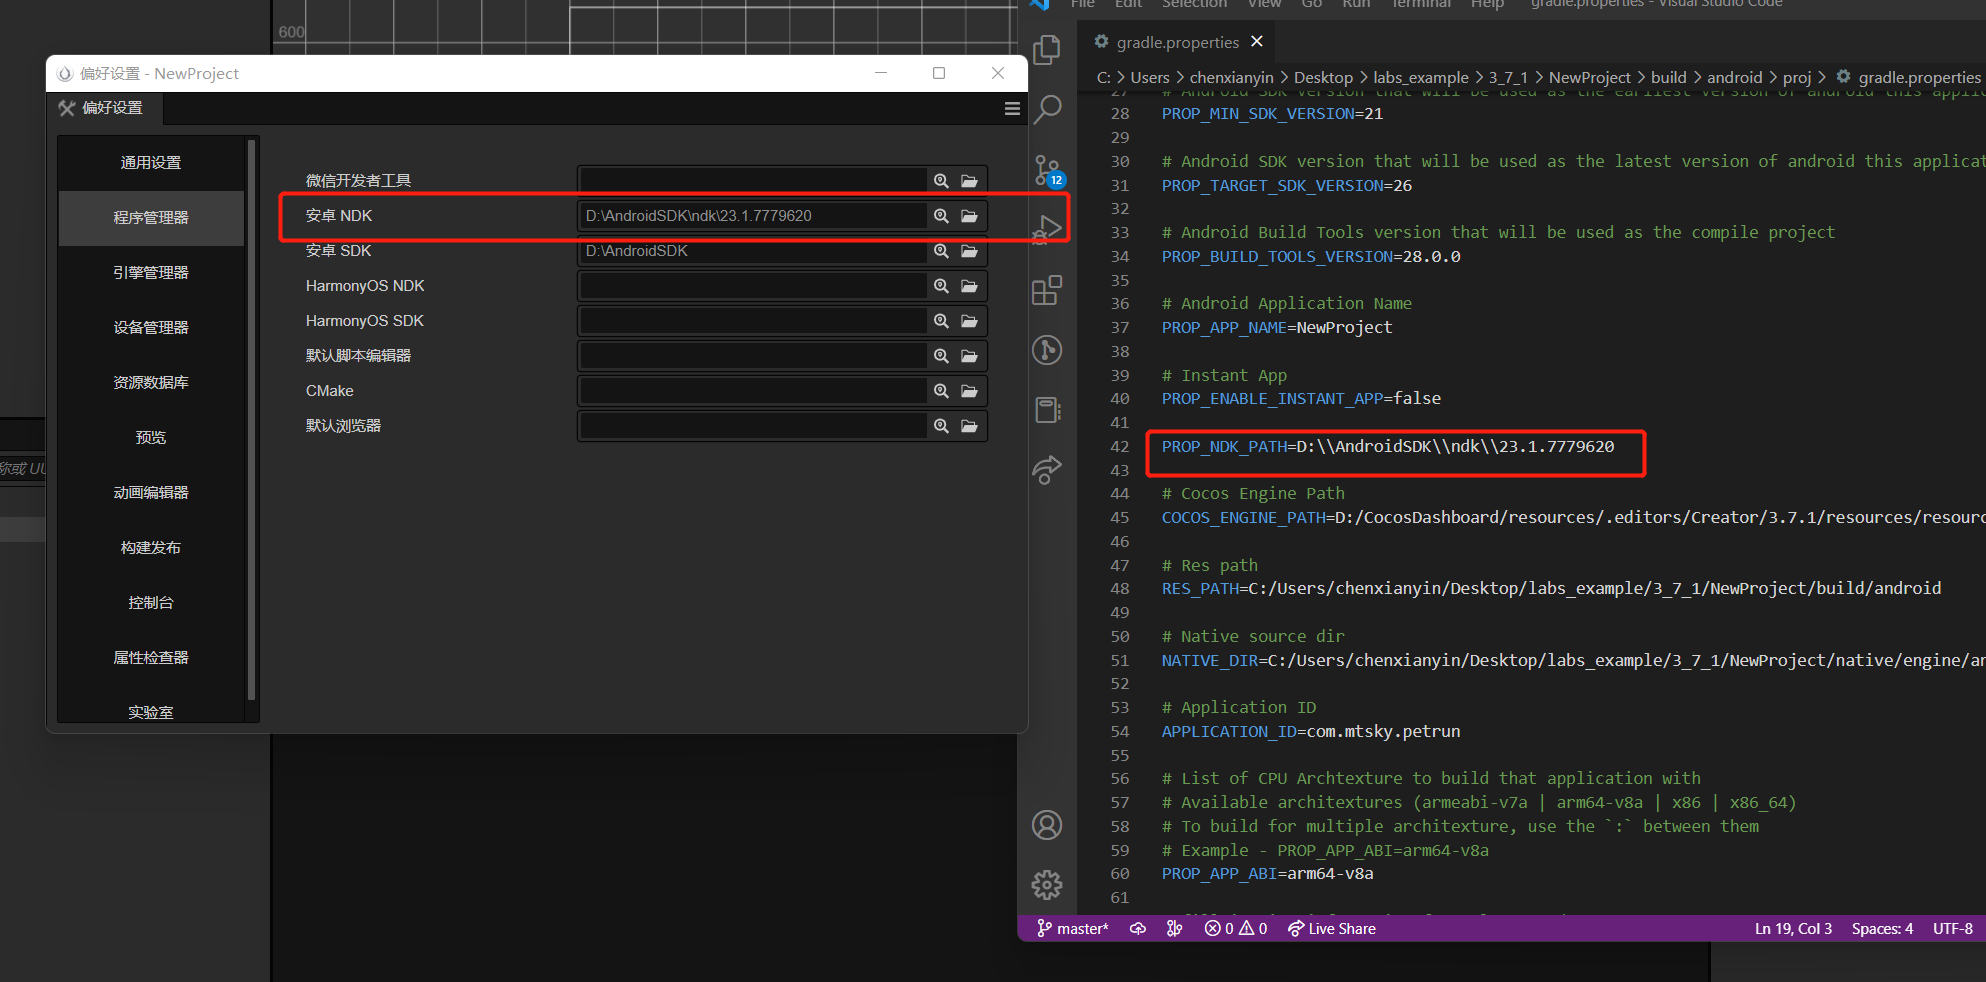Select 构建发布 in preferences sidebar

coord(151,548)
